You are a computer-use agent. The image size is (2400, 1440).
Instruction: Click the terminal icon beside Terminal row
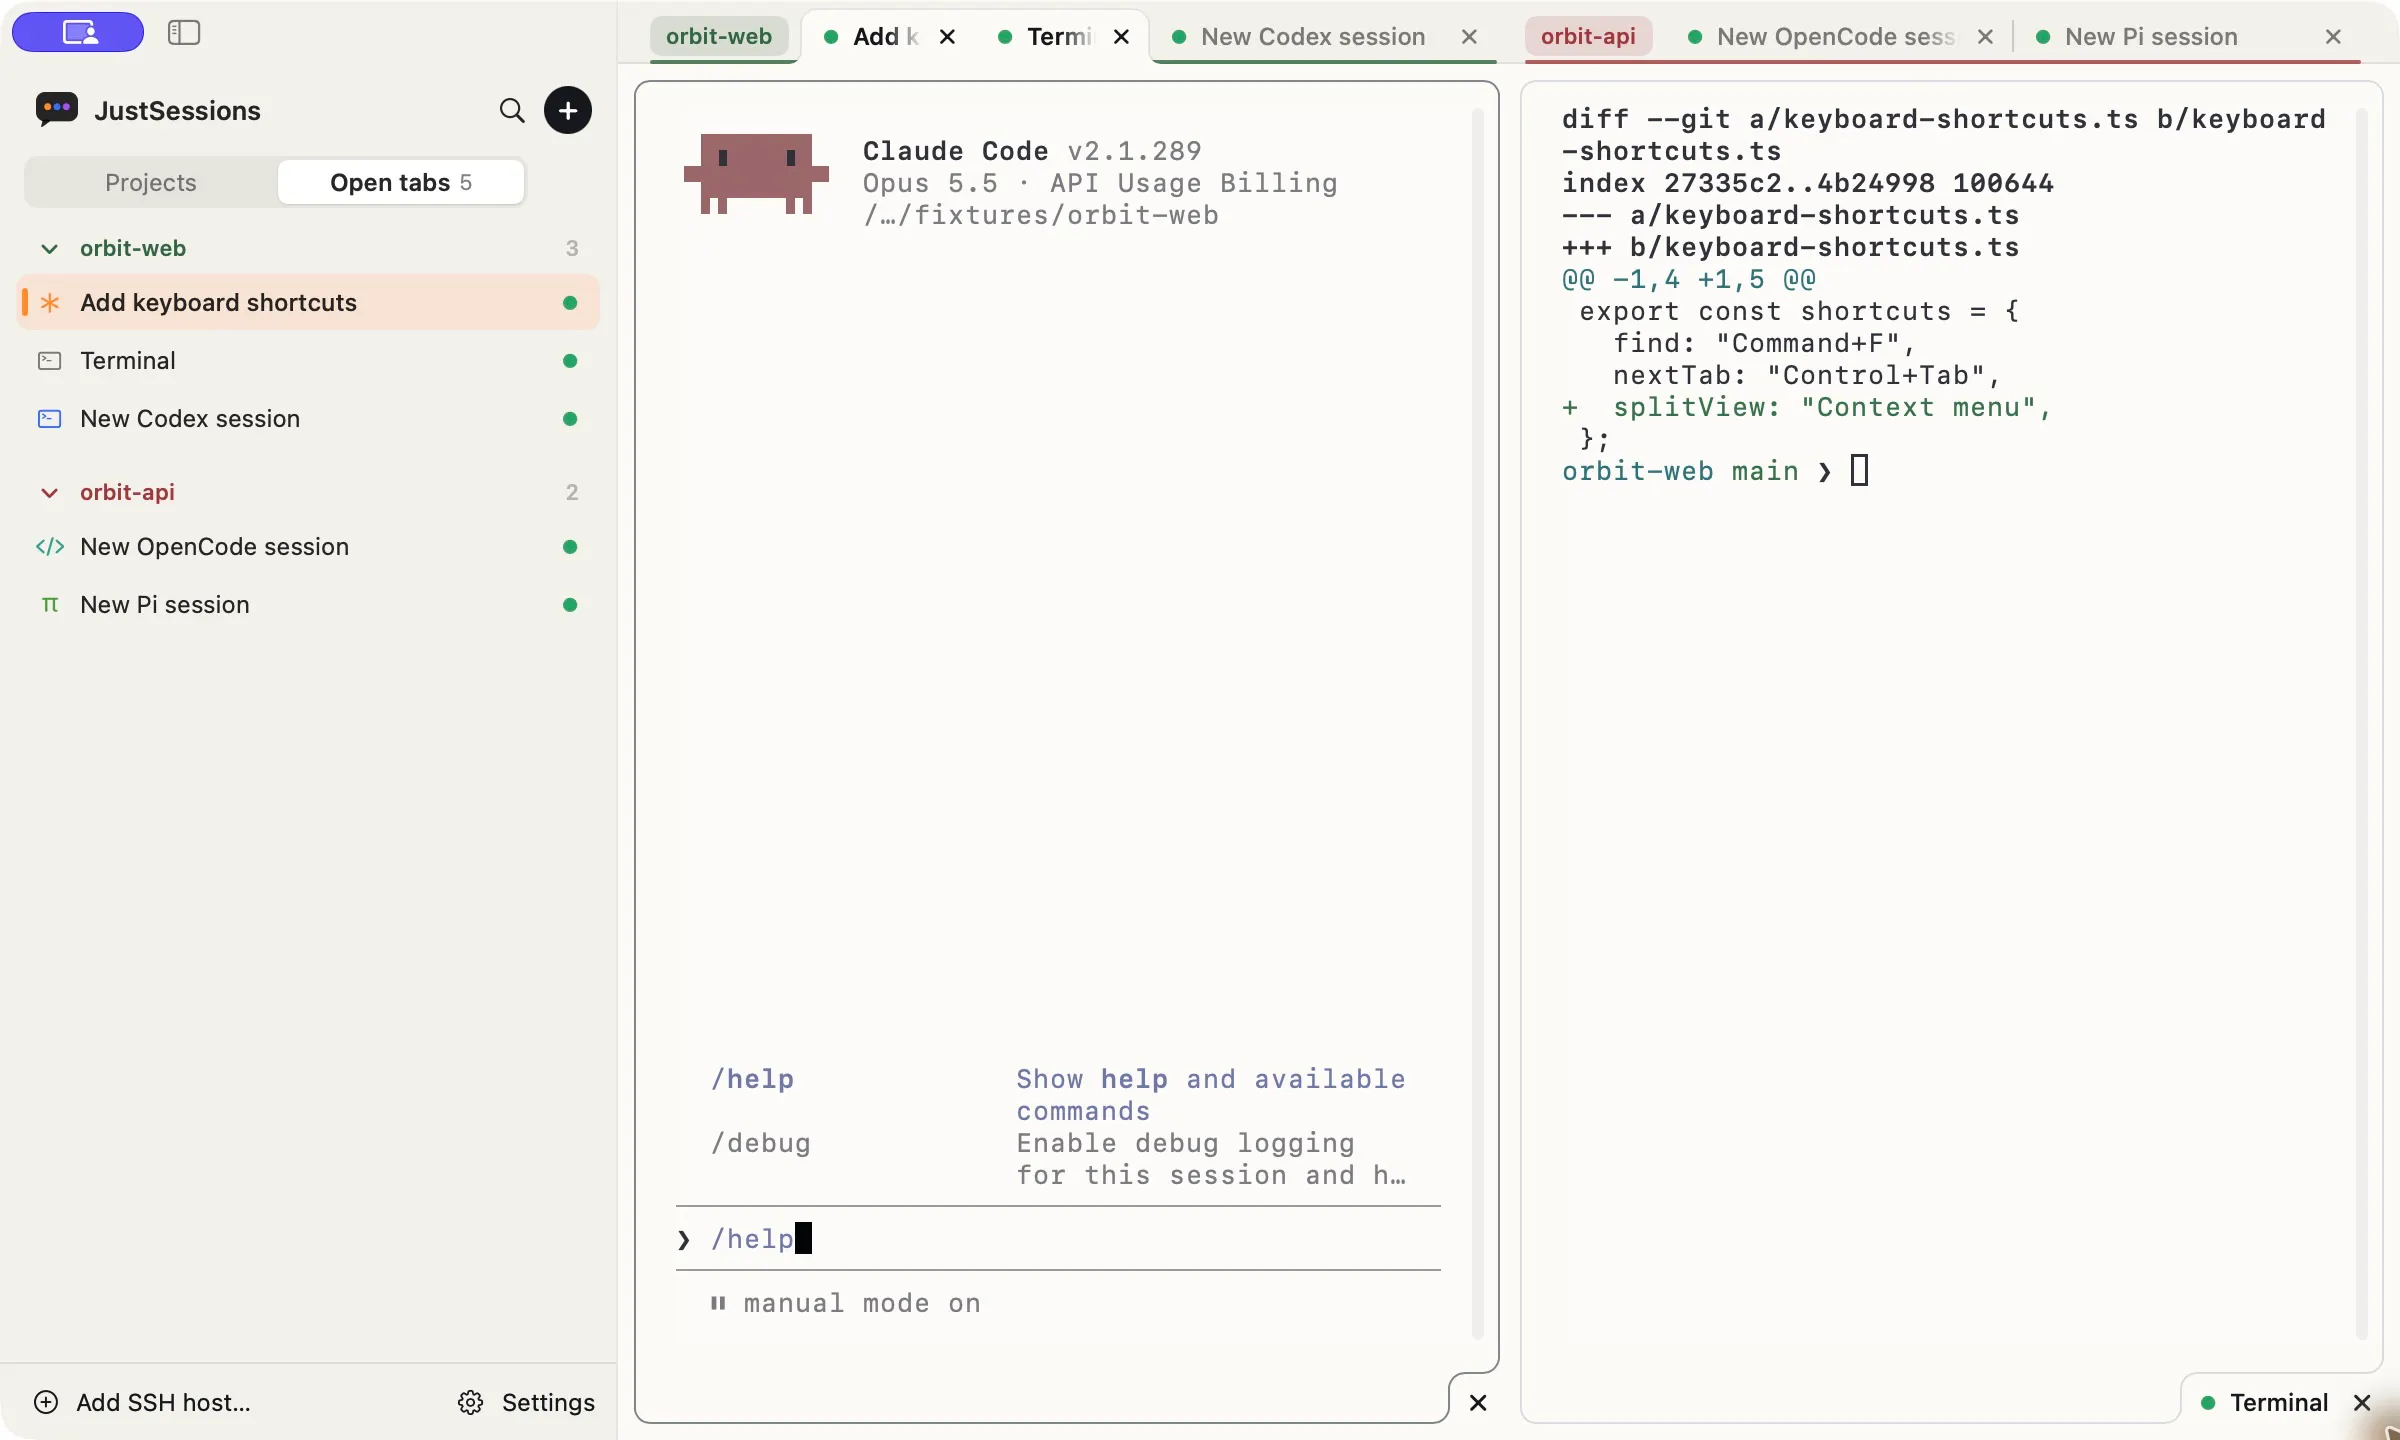click(50, 360)
